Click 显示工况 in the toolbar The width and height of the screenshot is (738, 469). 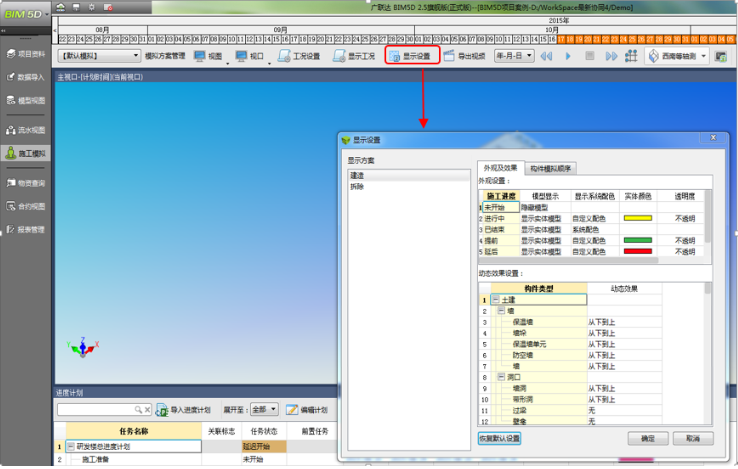354,56
